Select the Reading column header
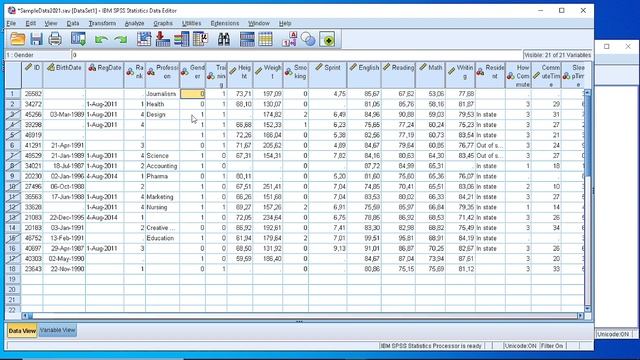This screenshot has width=640, height=360. [x=398, y=75]
